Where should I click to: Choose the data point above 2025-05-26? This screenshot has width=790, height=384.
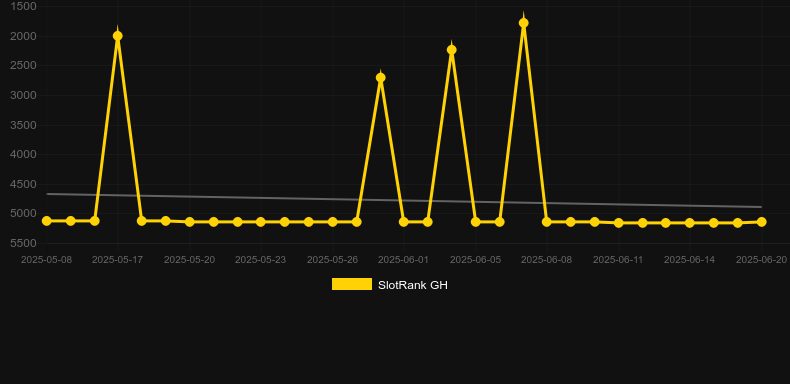click(x=333, y=222)
